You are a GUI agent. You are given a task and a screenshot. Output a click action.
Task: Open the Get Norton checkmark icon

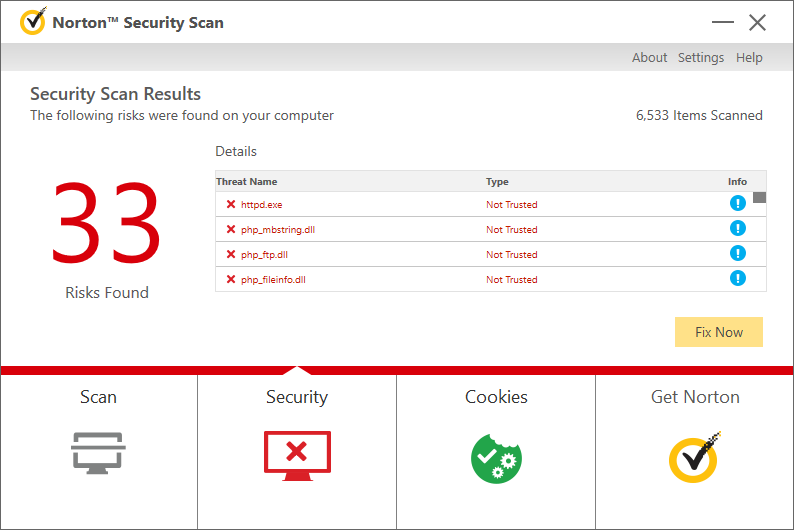(x=695, y=455)
